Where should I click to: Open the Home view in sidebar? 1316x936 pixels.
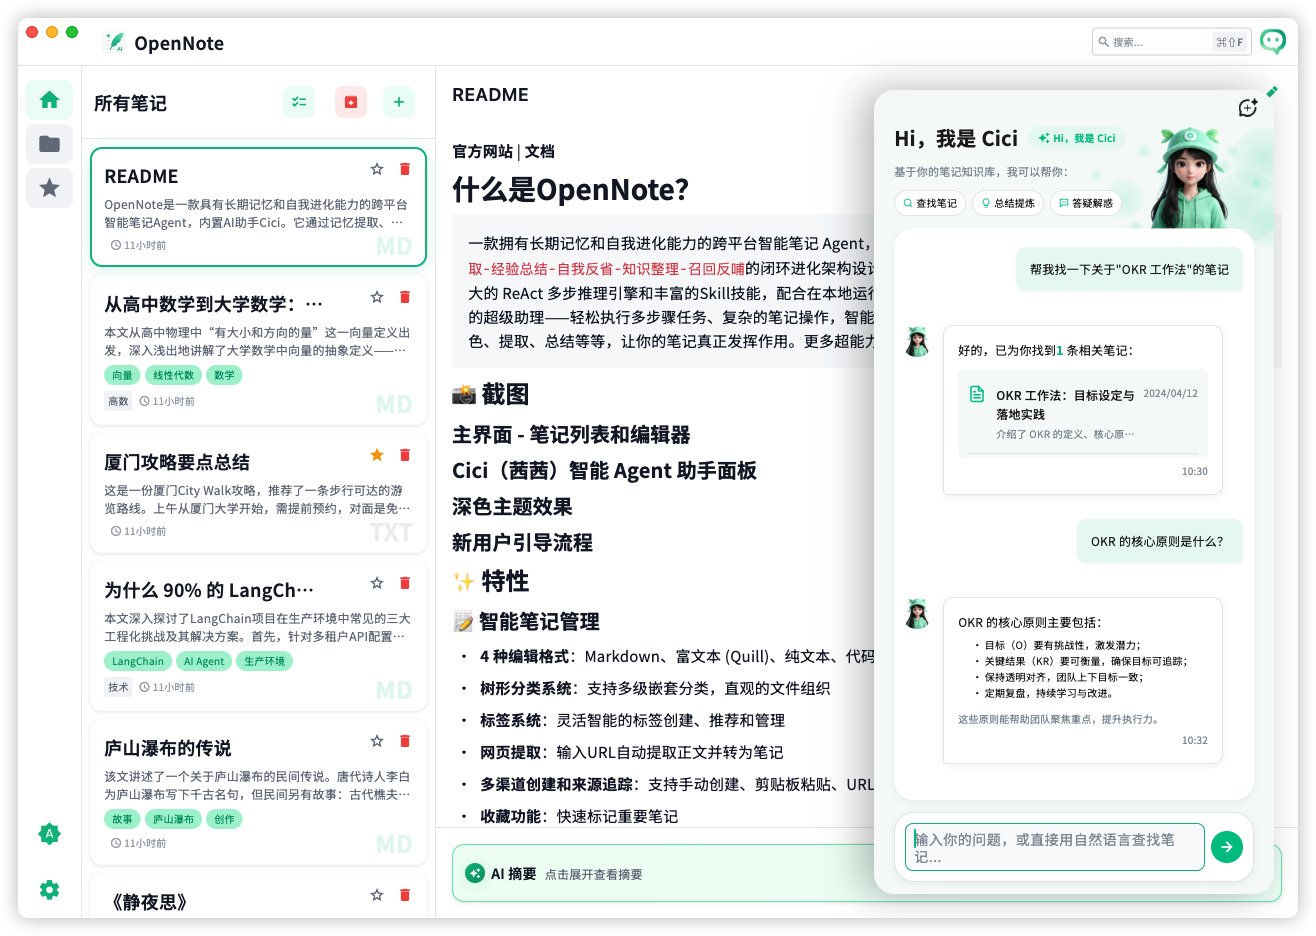[49, 100]
